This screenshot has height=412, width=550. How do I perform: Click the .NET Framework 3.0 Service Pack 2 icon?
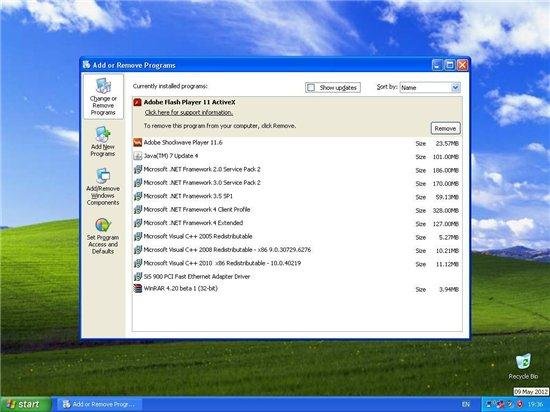coord(138,183)
